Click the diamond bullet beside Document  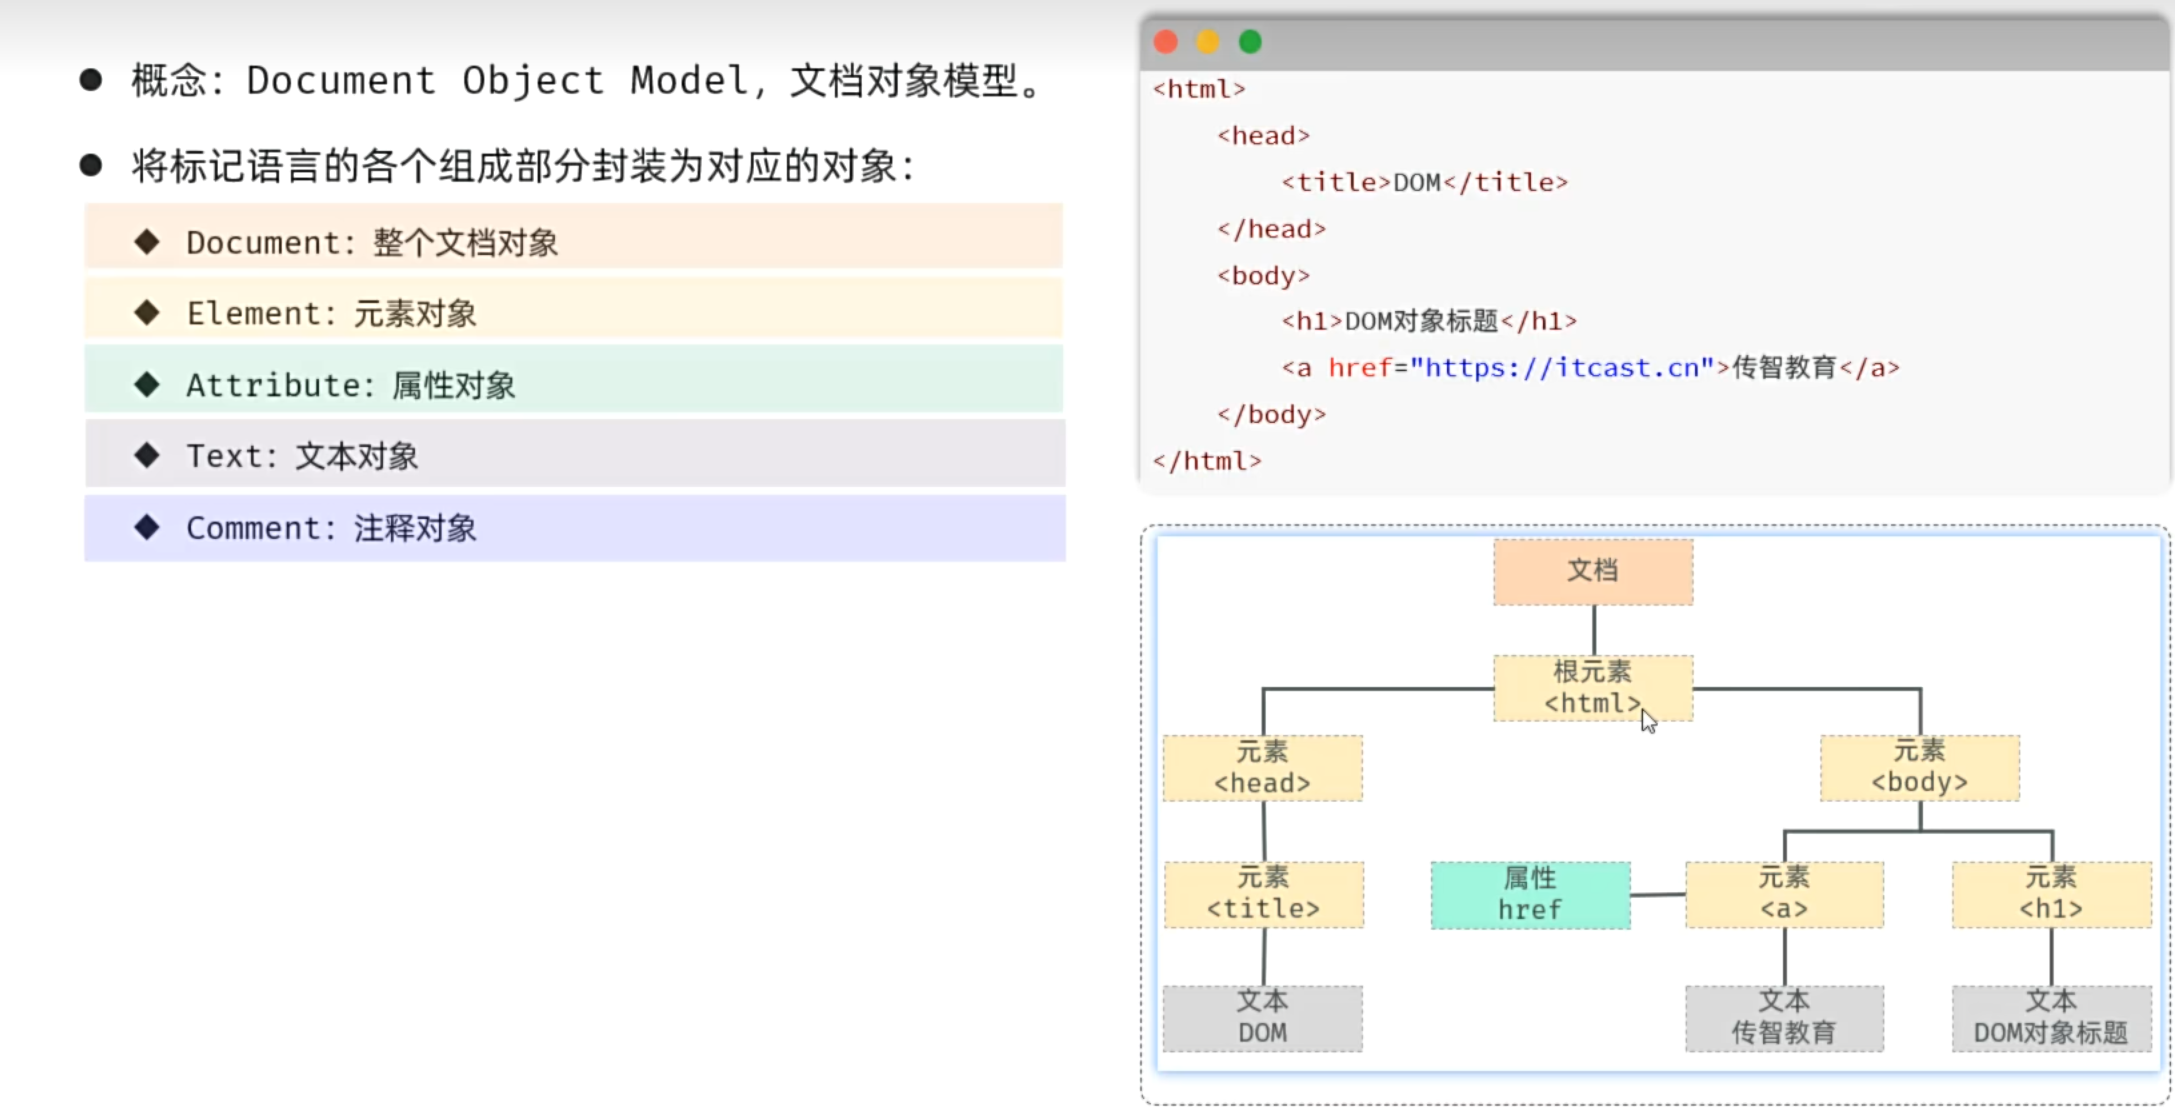147,241
